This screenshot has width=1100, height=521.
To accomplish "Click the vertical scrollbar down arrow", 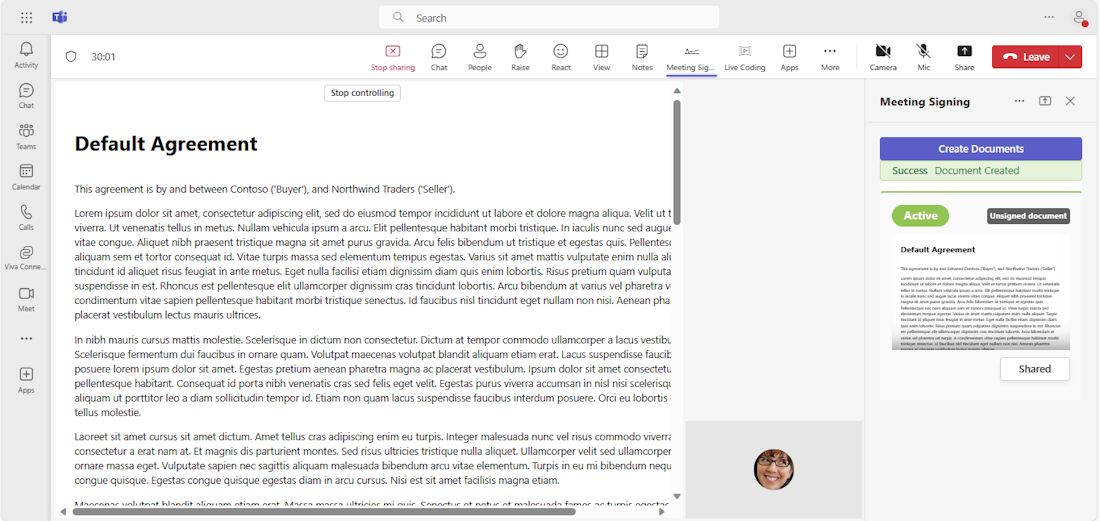I will [677, 496].
